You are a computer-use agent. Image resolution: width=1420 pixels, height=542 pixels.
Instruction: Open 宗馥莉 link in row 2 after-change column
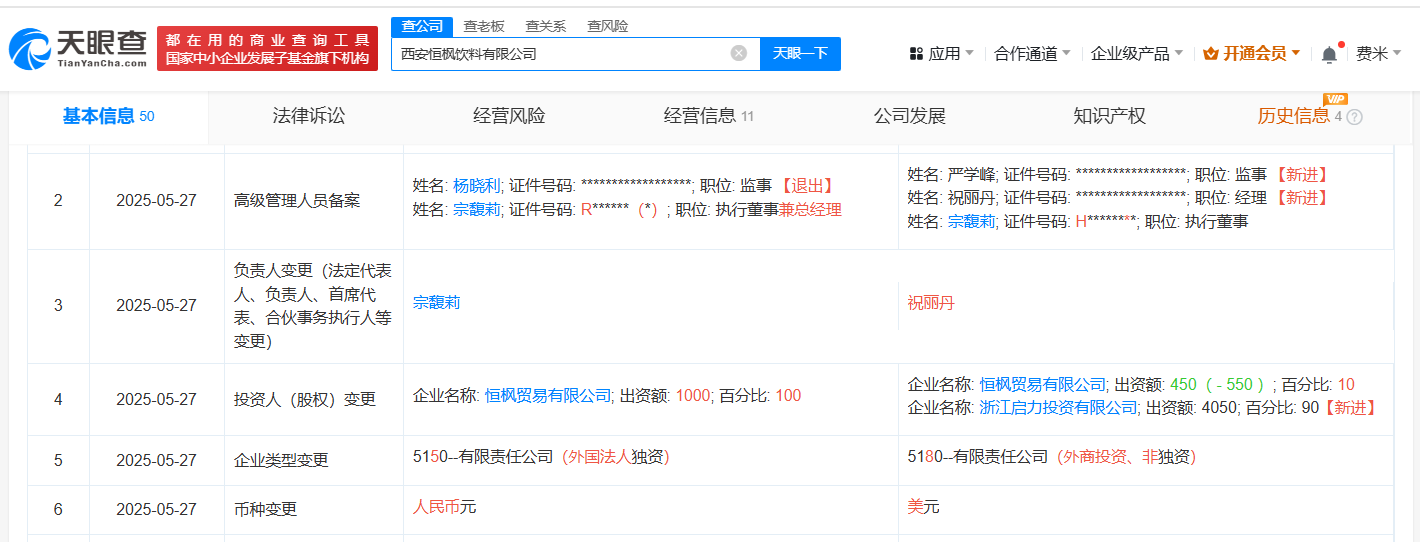coord(971,222)
